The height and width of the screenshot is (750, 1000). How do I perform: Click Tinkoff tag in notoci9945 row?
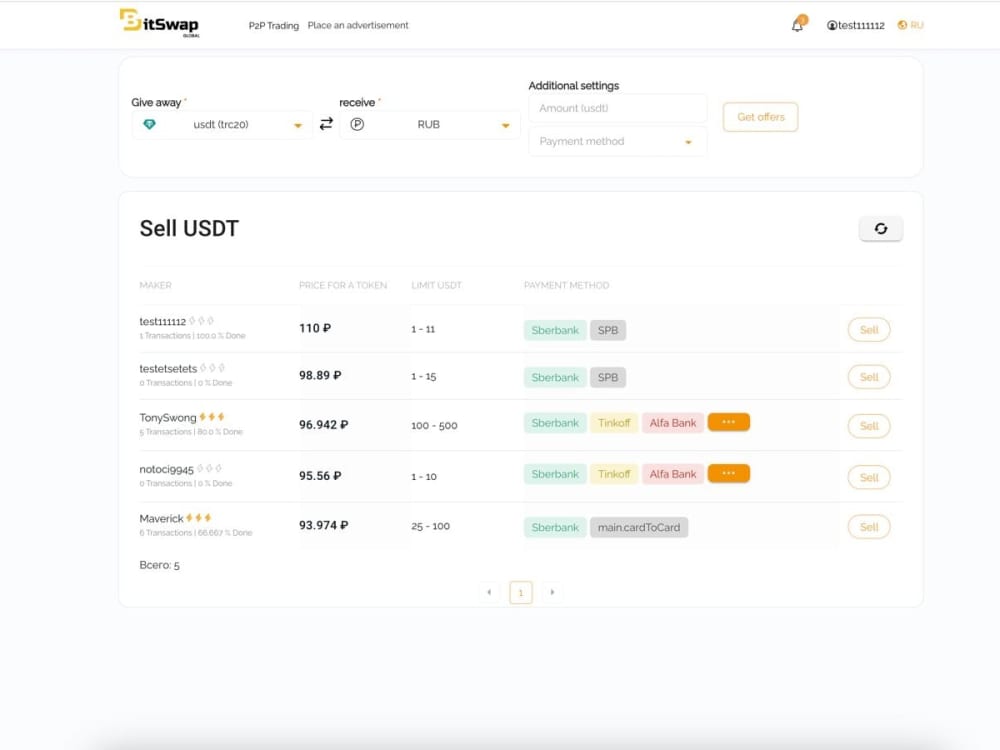coord(614,474)
